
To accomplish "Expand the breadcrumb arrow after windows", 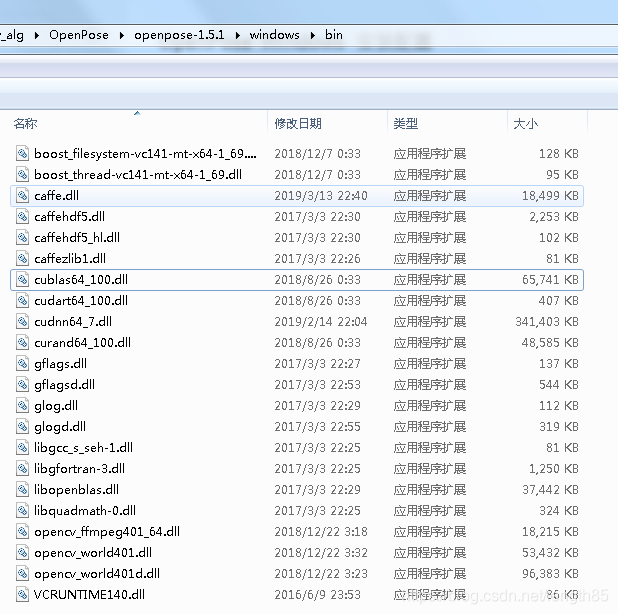I will click(x=313, y=35).
